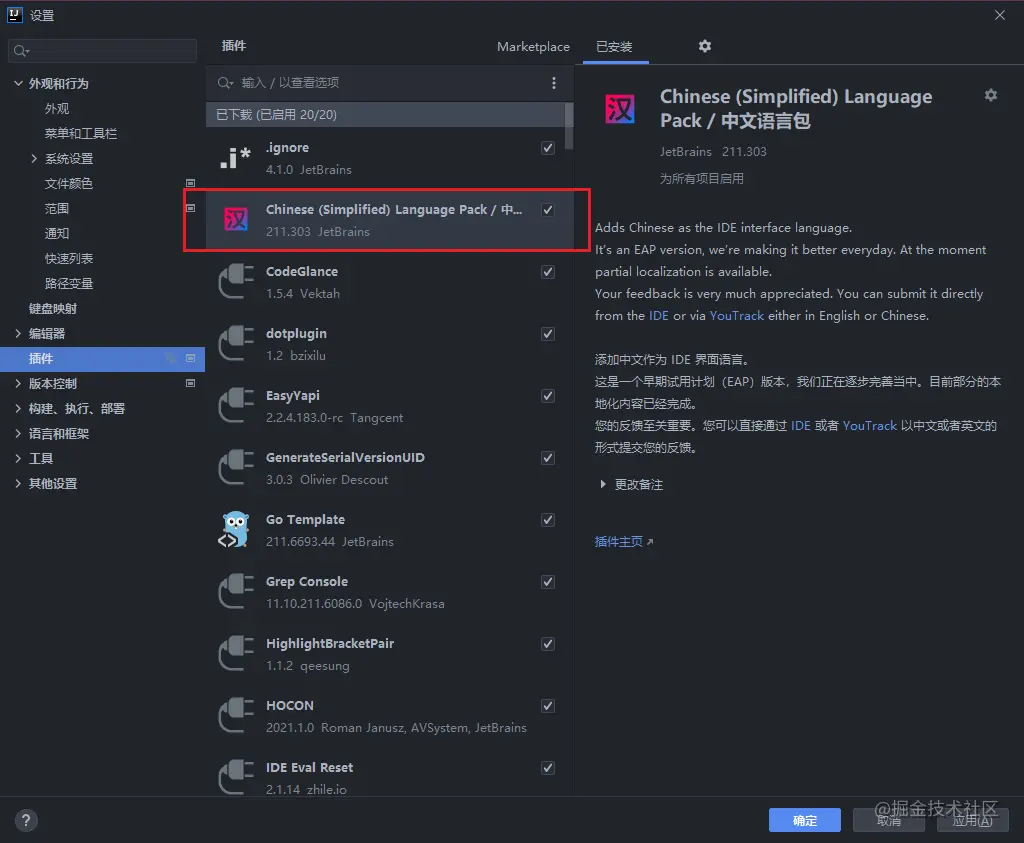The image size is (1024, 843).
Task: Expand 构建、执行、部署 tree node
Action: click(x=18, y=408)
